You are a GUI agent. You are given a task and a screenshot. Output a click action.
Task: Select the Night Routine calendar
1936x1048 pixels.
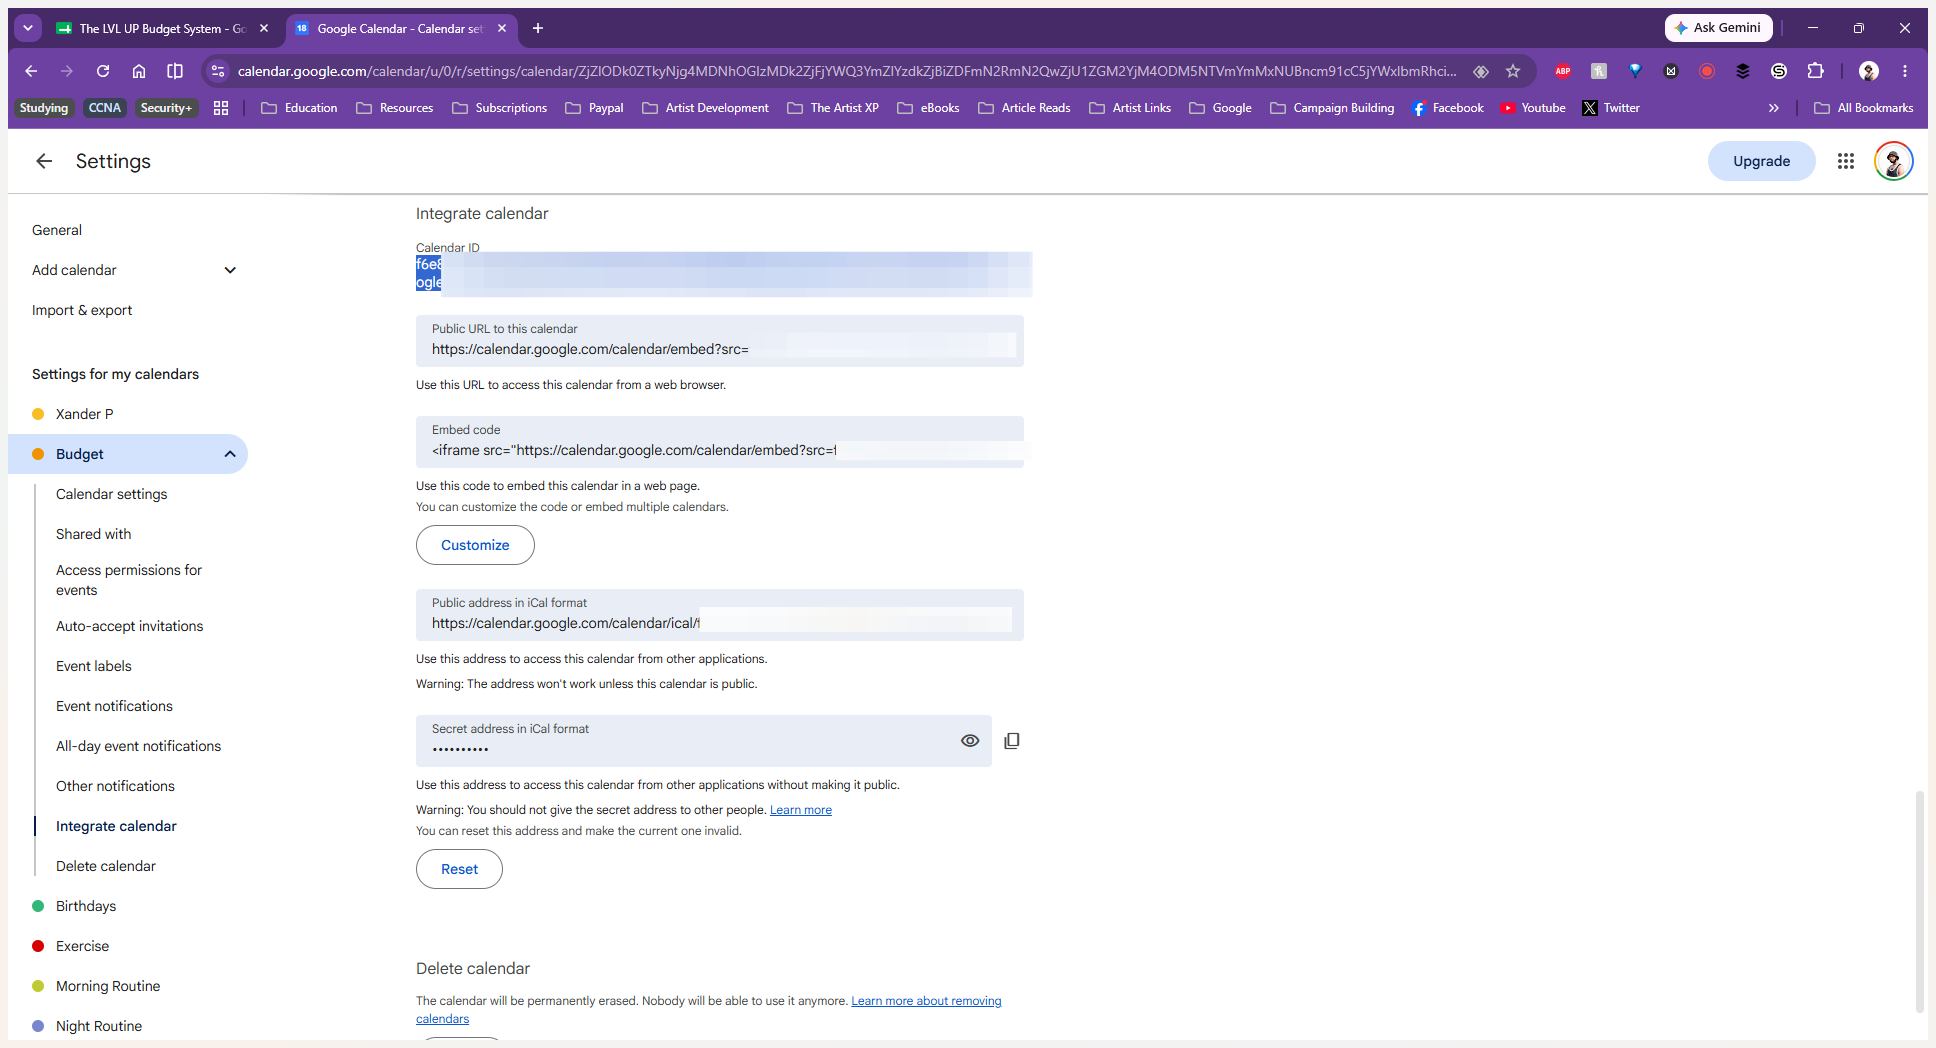(99, 1026)
